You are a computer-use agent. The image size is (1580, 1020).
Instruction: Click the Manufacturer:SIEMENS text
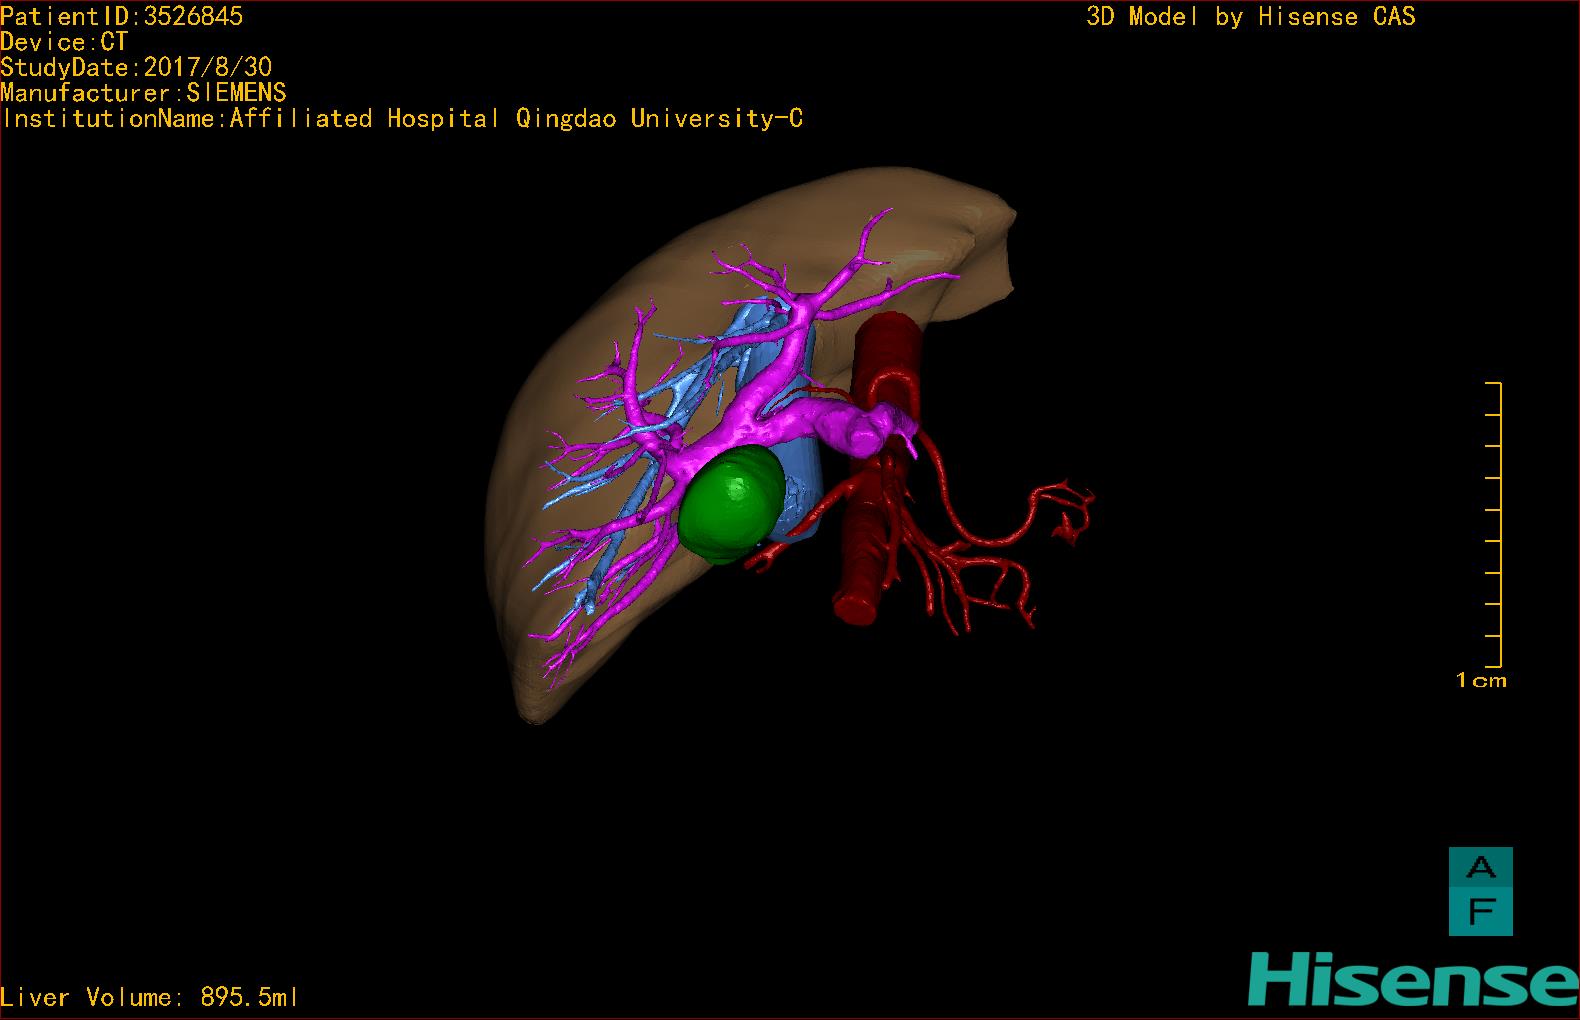click(x=143, y=93)
